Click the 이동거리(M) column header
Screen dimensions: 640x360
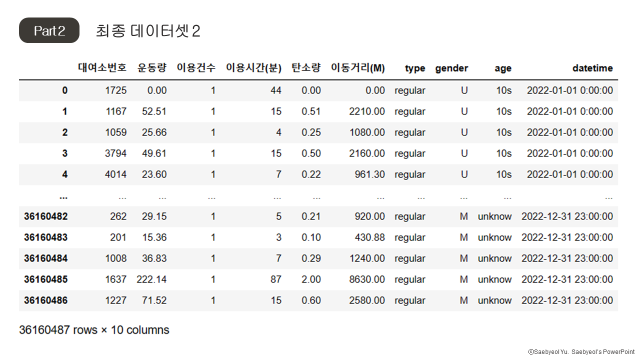tap(358, 68)
